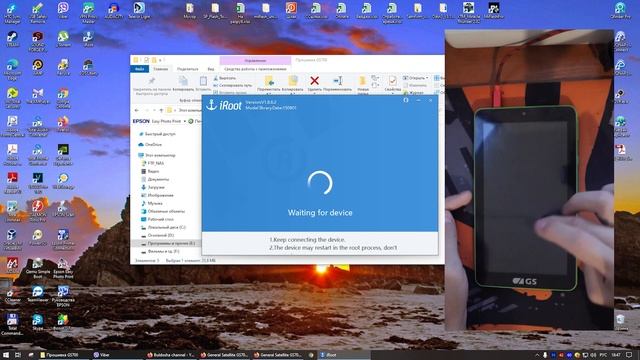Select OneDrive in the Explorer tree
Screen dimensions: 640x360
150,144
